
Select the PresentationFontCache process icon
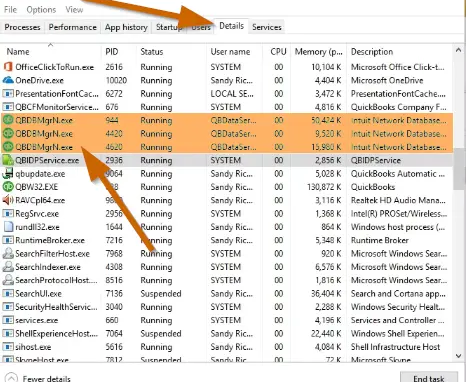point(8,94)
